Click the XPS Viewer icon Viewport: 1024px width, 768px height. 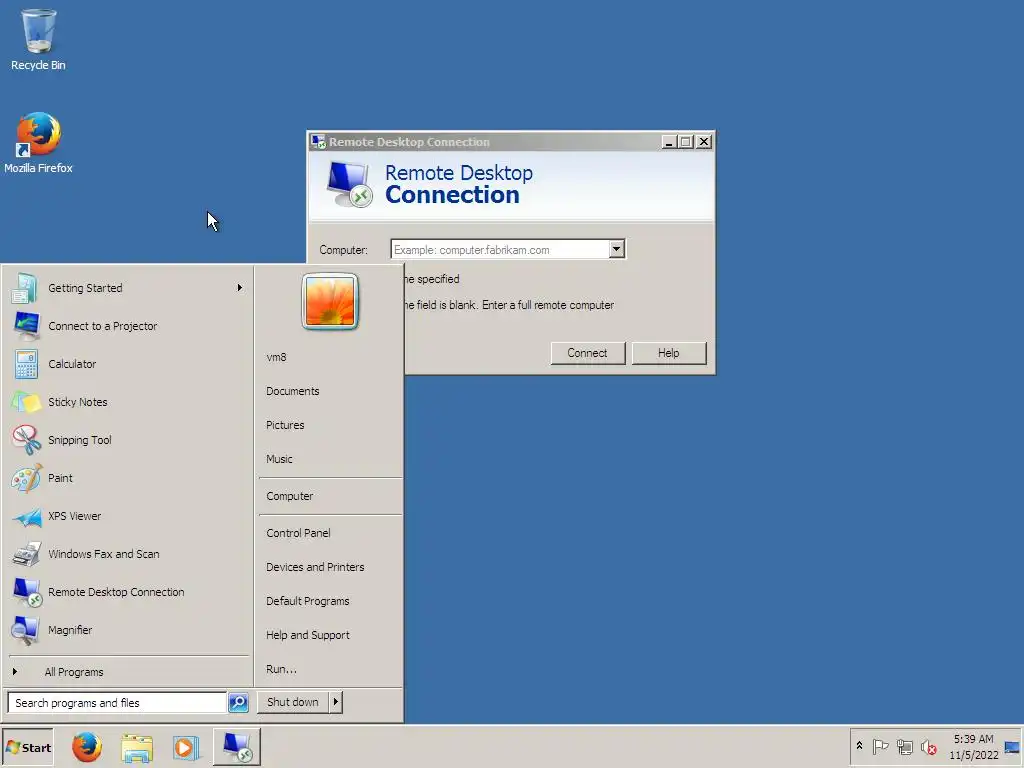tap(27, 517)
